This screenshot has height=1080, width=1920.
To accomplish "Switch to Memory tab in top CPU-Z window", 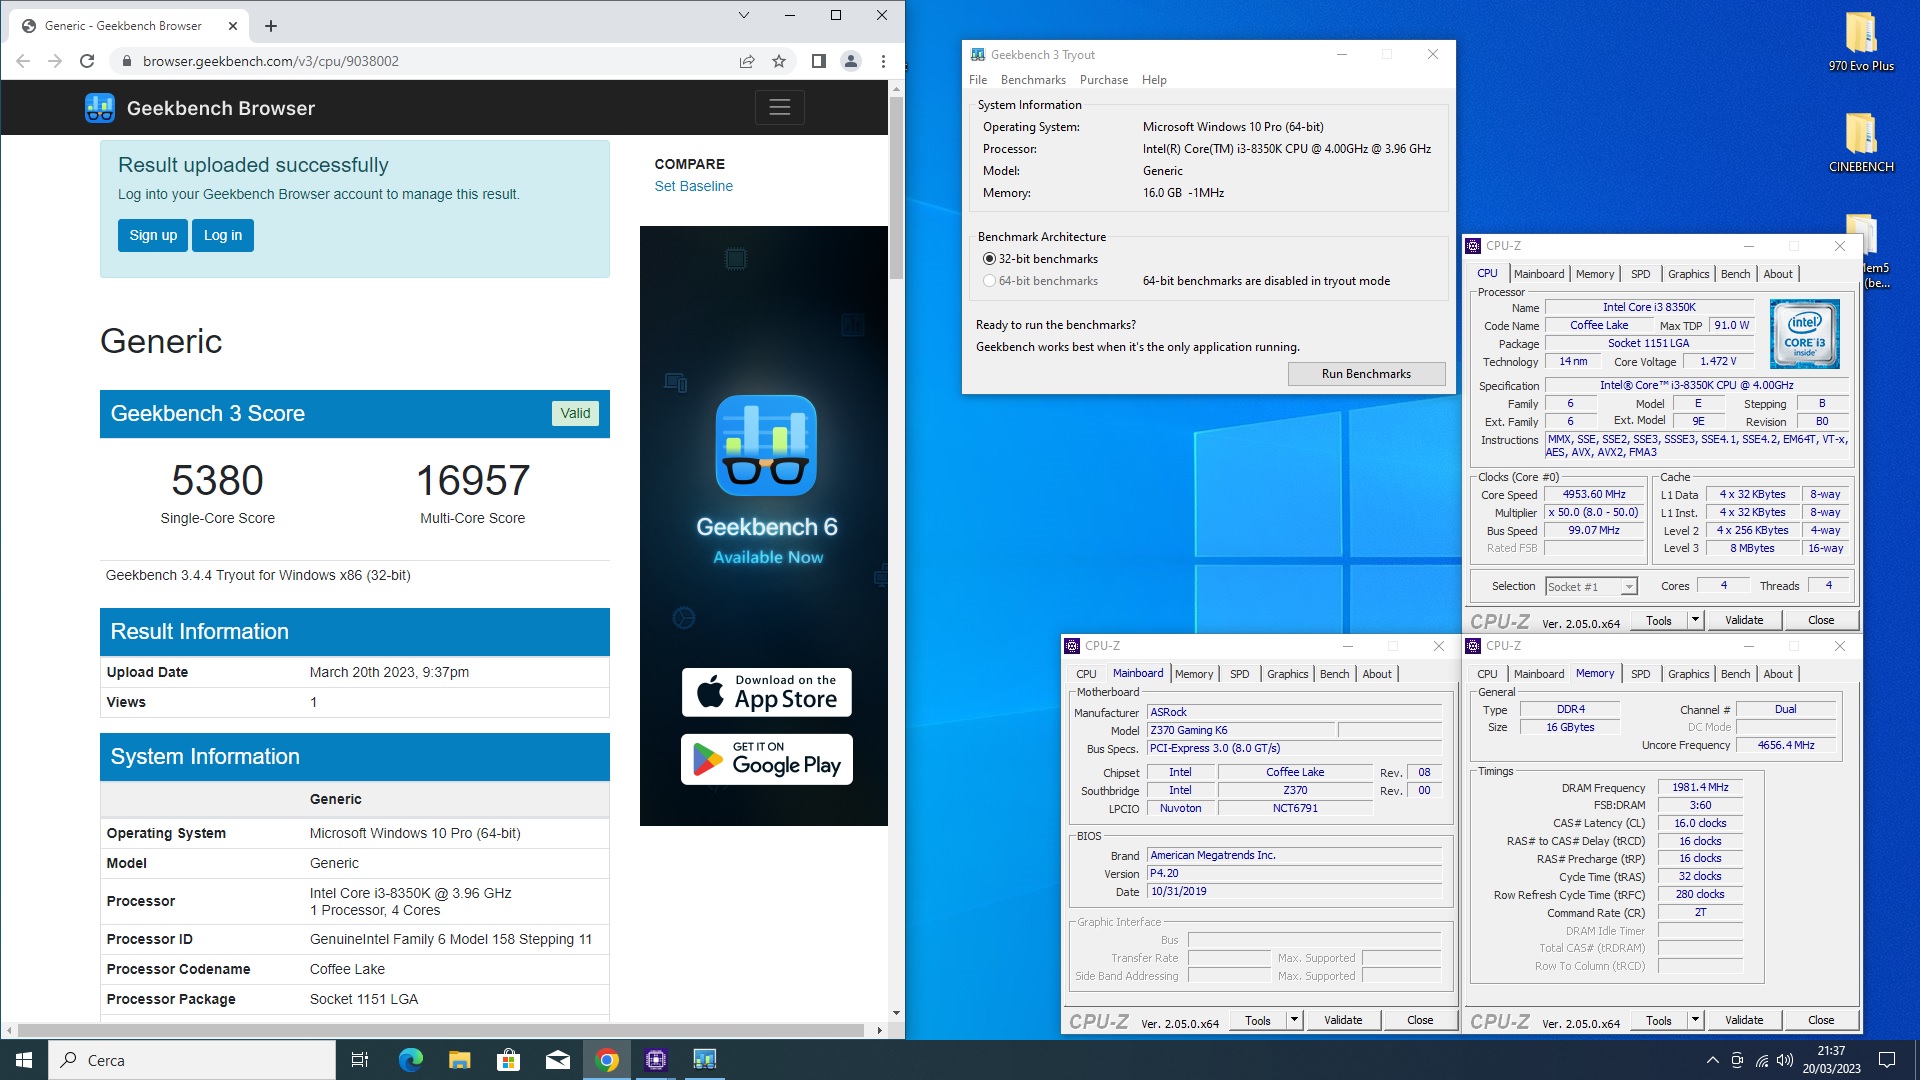I will pos(1594,274).
